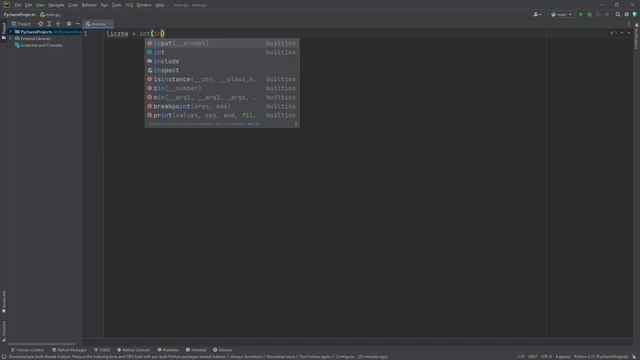The height and width of the screenshot is (360, 640).
Task: Choose print completion suggestion
Action: 222,115
